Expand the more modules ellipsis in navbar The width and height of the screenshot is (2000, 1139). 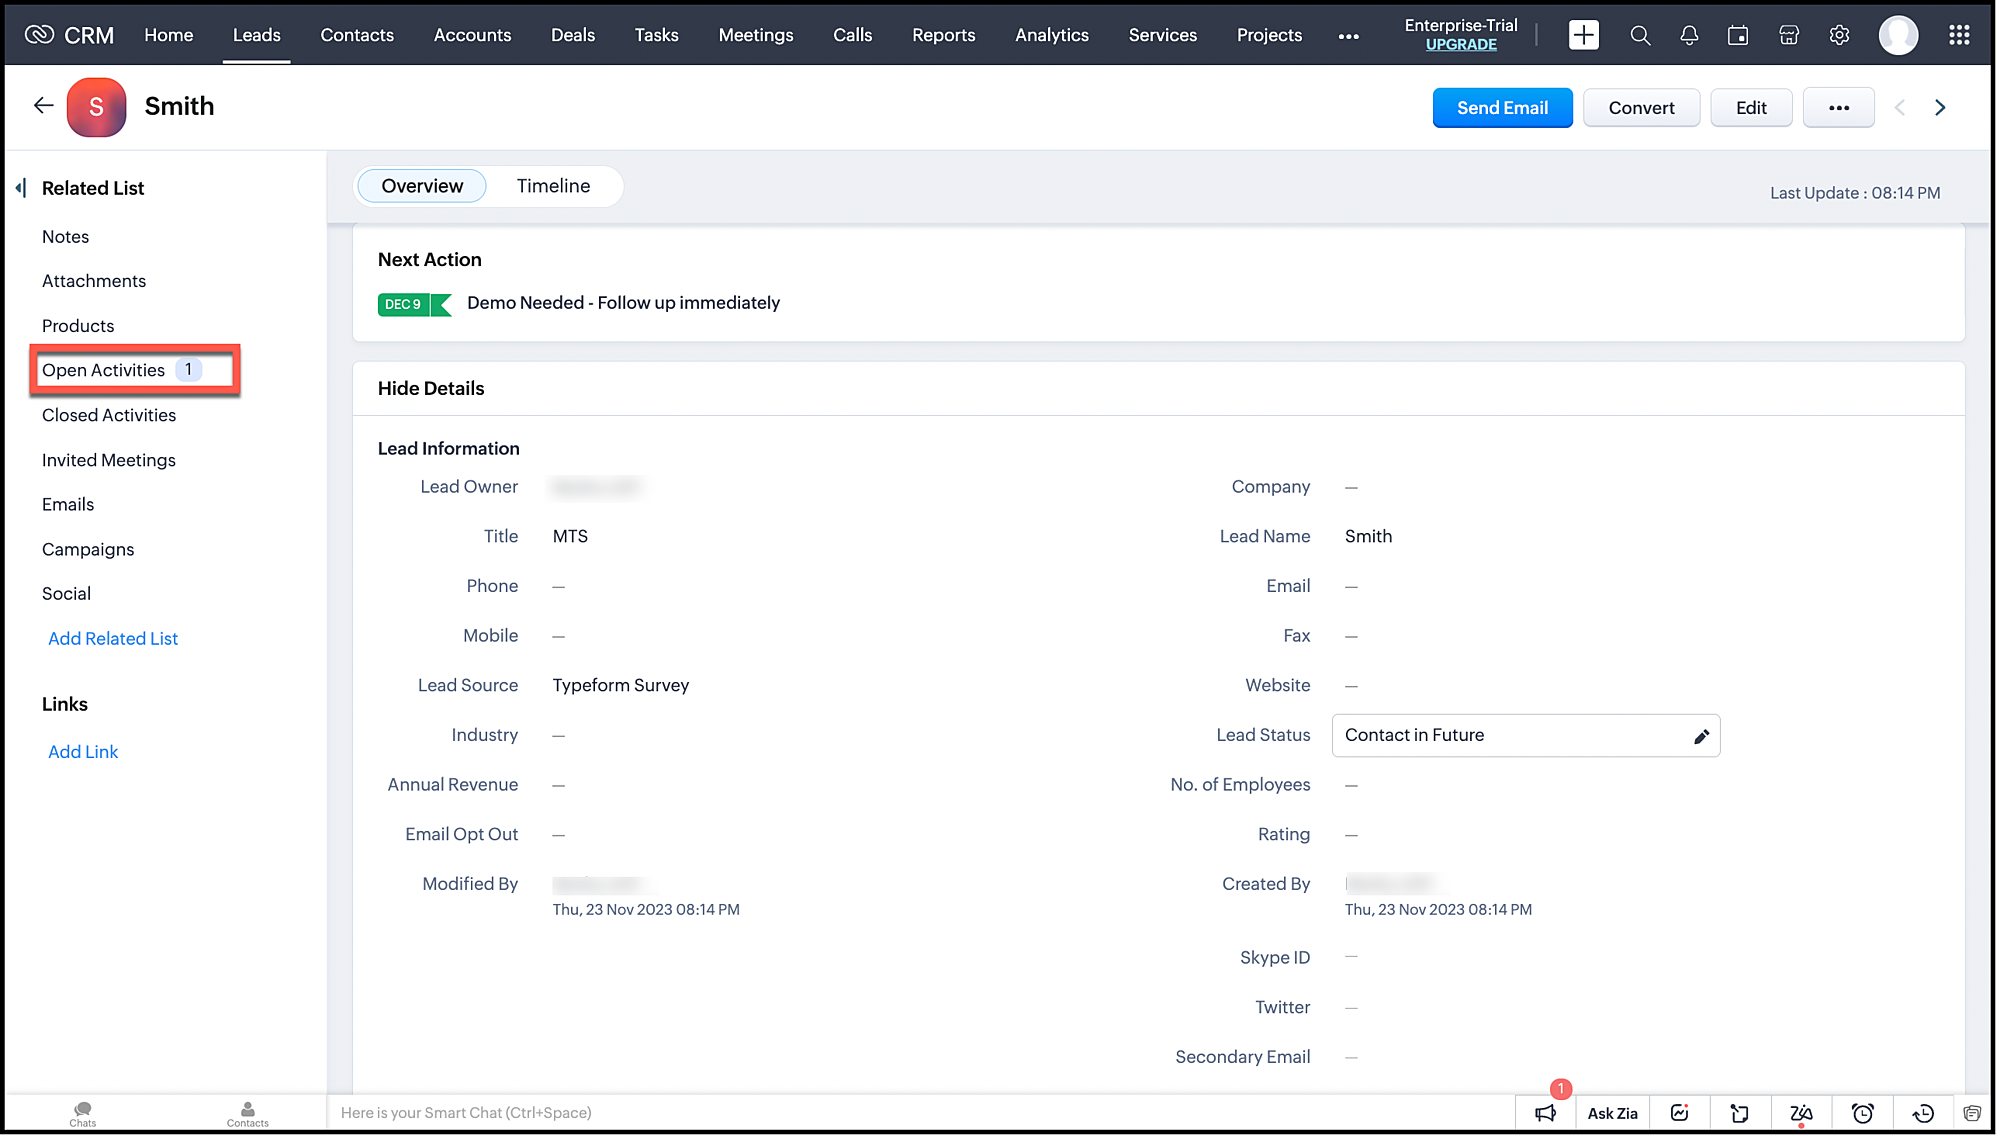click(x=1349, y=36)
